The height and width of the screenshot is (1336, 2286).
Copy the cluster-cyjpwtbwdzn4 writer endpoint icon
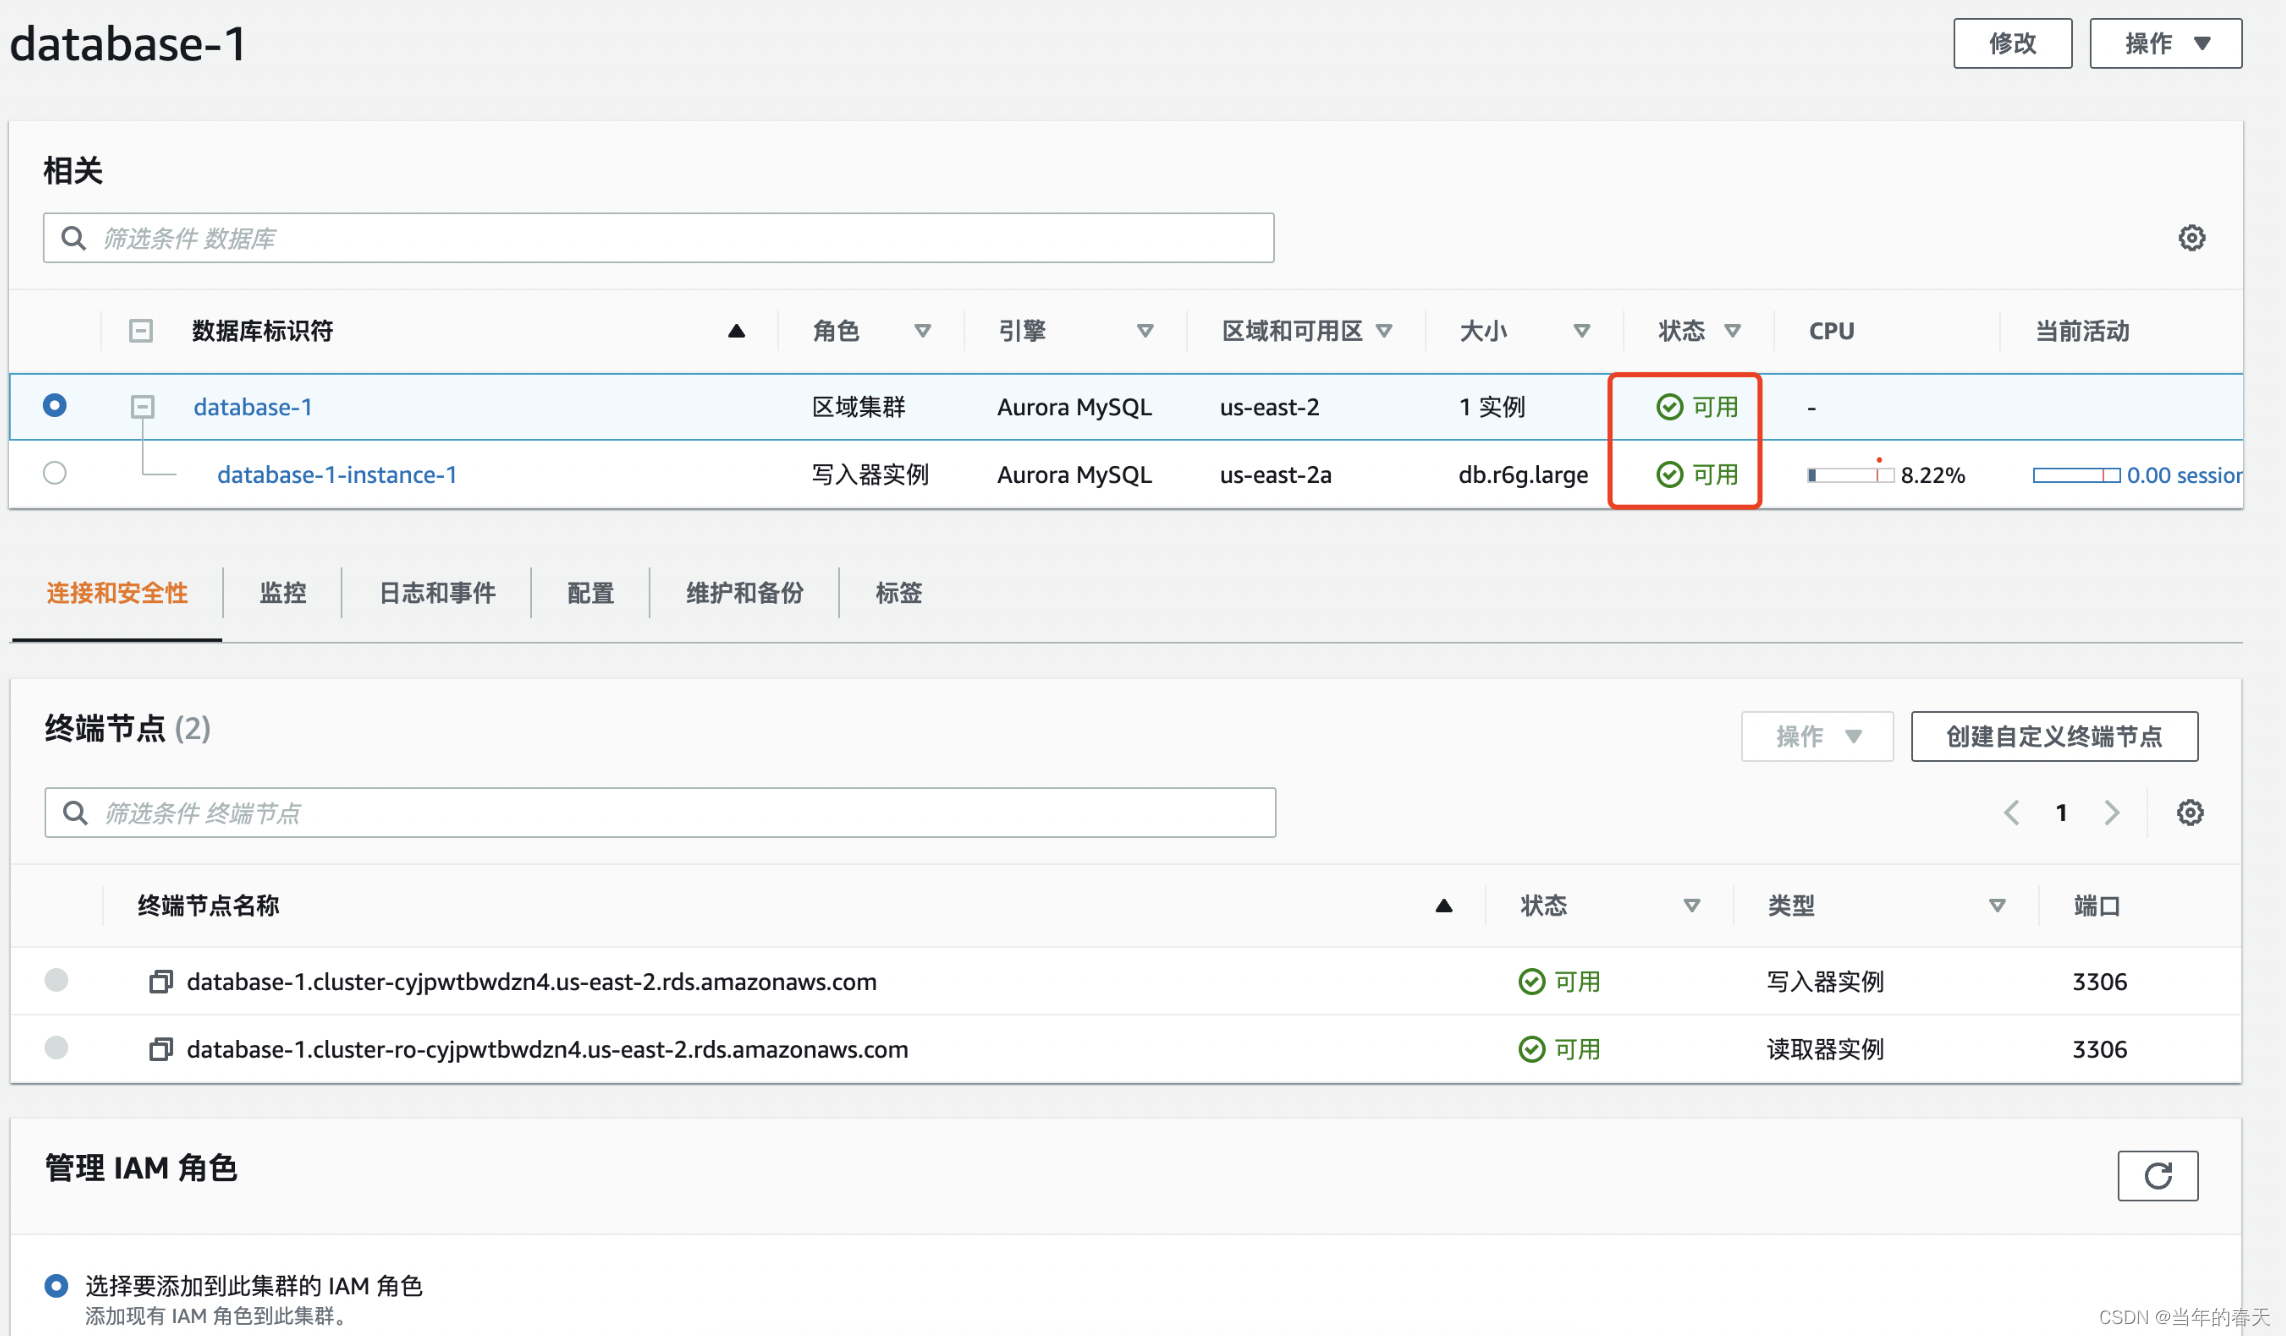click(x=160, y=982)
